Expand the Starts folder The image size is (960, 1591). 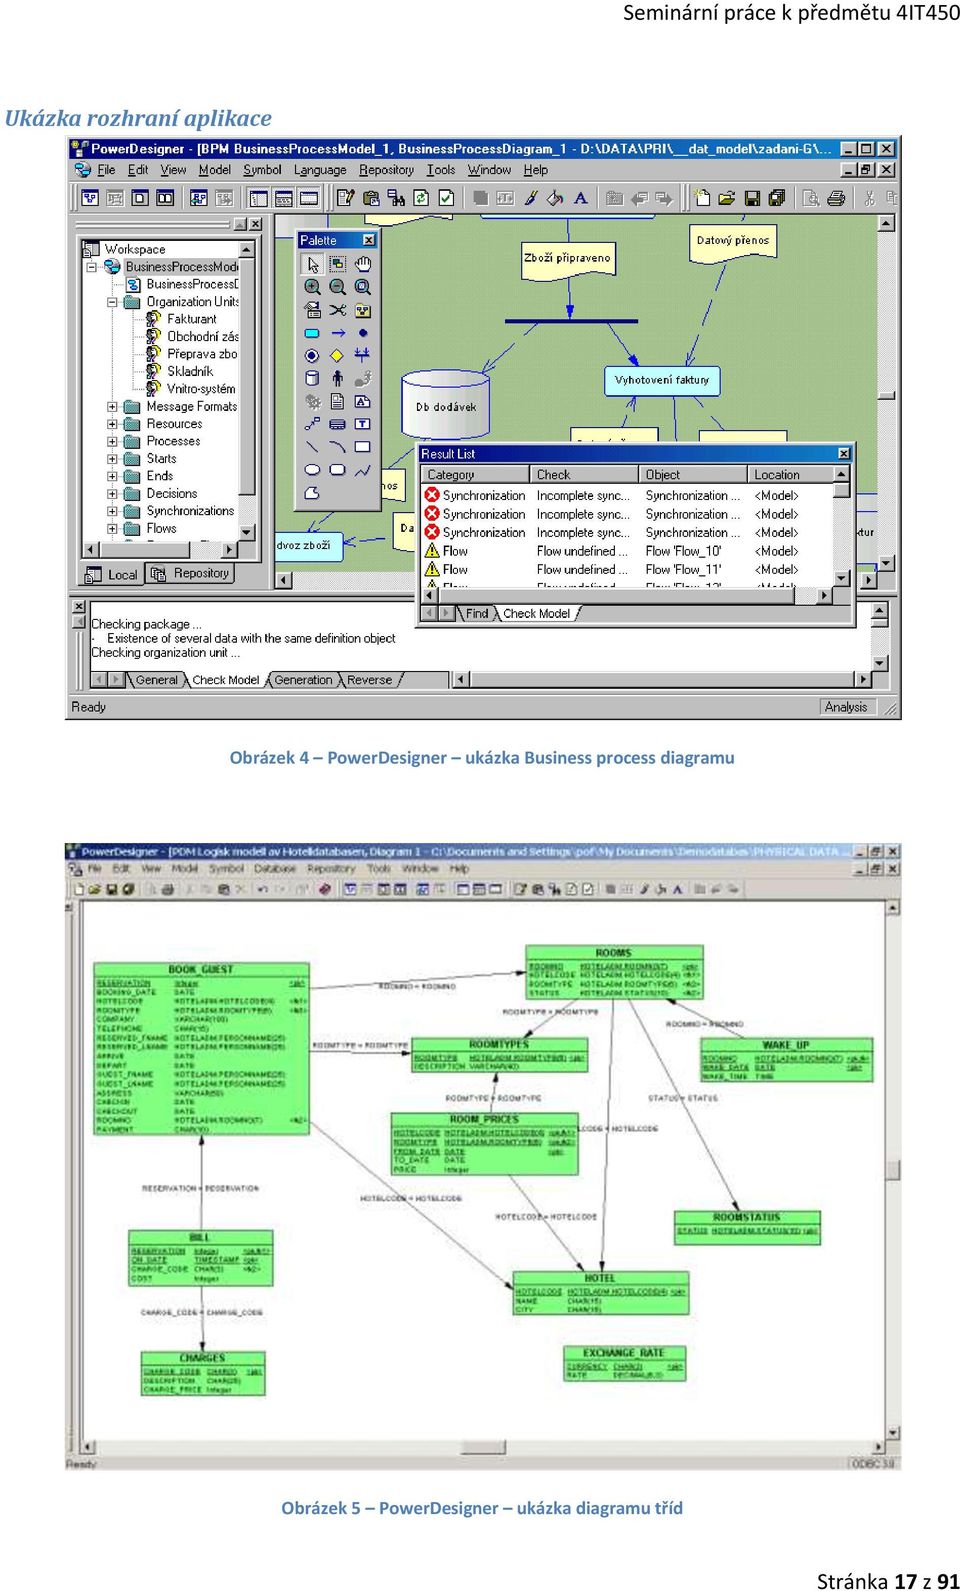(112, 459)
